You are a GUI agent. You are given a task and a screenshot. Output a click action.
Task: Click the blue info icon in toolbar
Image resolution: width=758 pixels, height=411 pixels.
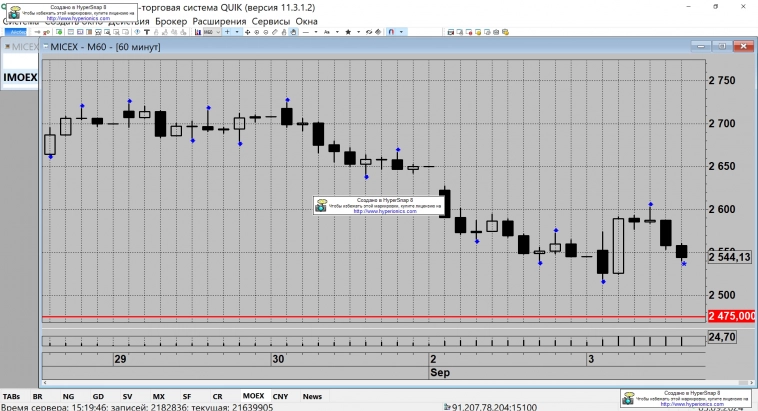point(137,32)
